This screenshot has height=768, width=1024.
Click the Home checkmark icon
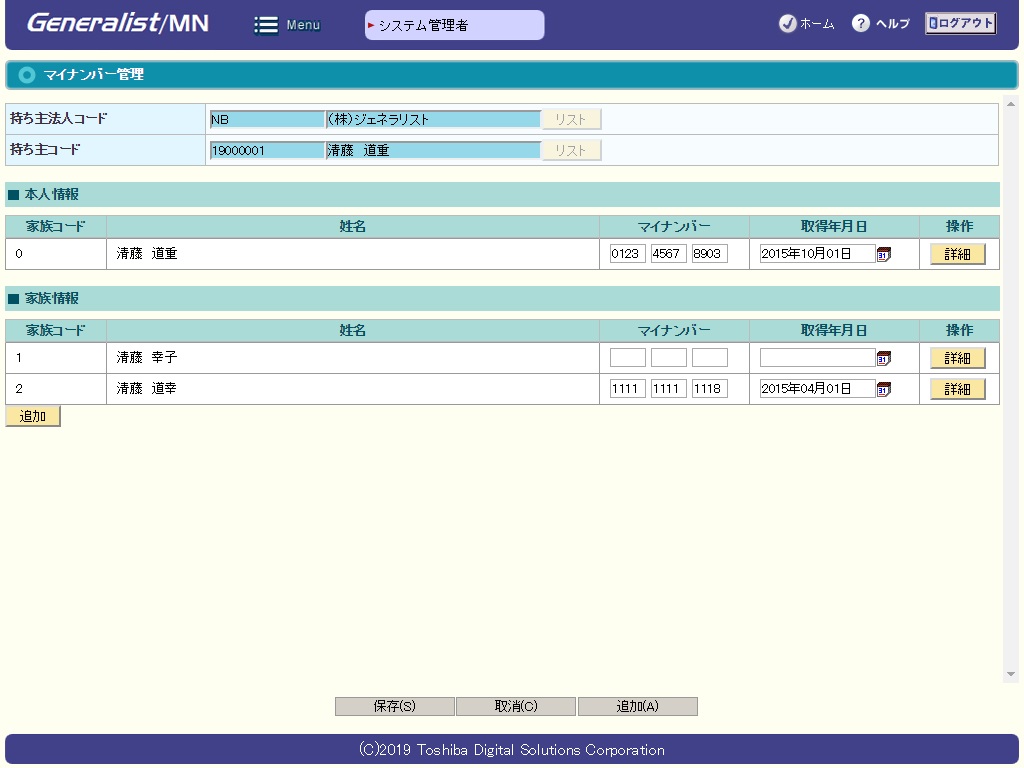(787, 24)
